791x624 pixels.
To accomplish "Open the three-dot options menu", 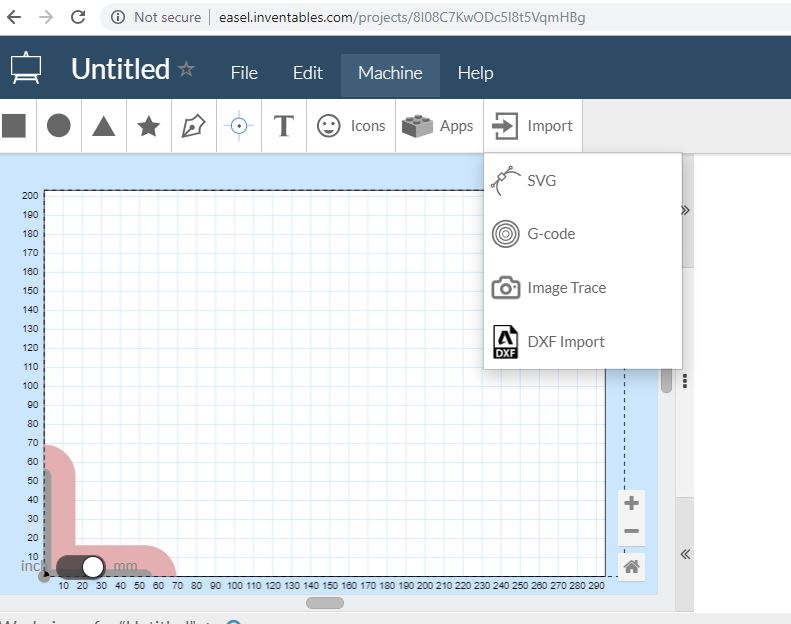I will [685, 381].
